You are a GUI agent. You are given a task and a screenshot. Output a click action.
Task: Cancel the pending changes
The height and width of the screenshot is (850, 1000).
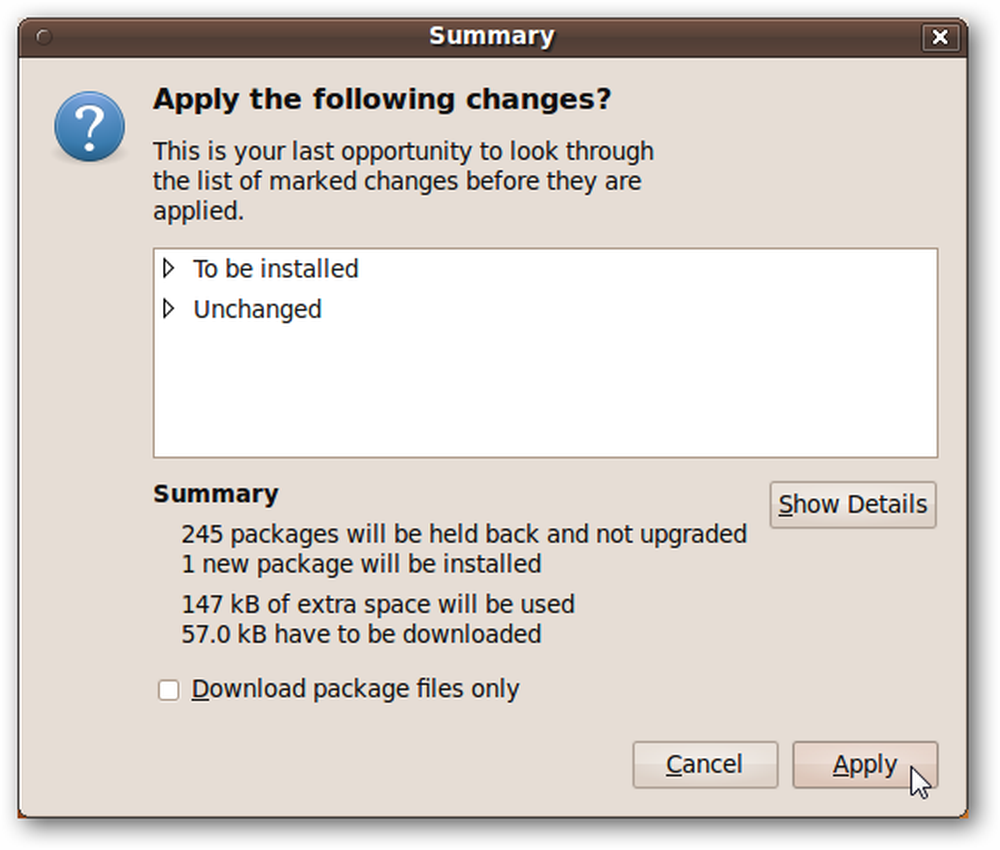(x=705, y=764)
